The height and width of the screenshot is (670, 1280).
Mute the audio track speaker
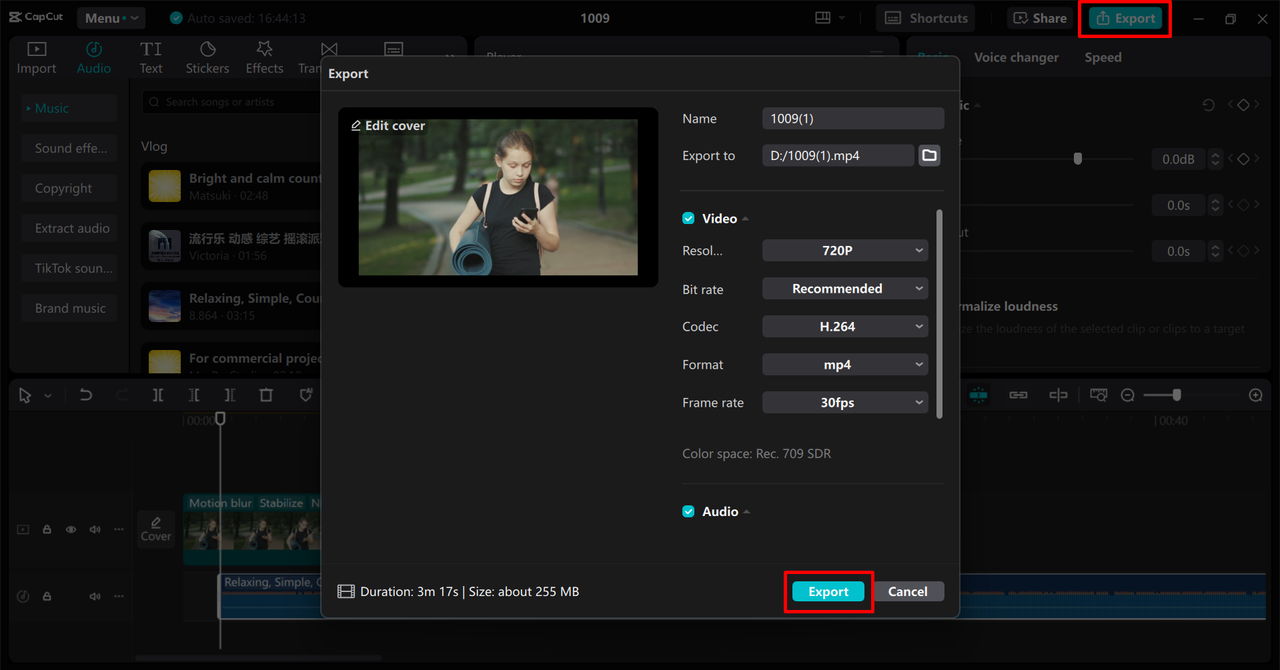pyautogui.click(x=95, y=596)
